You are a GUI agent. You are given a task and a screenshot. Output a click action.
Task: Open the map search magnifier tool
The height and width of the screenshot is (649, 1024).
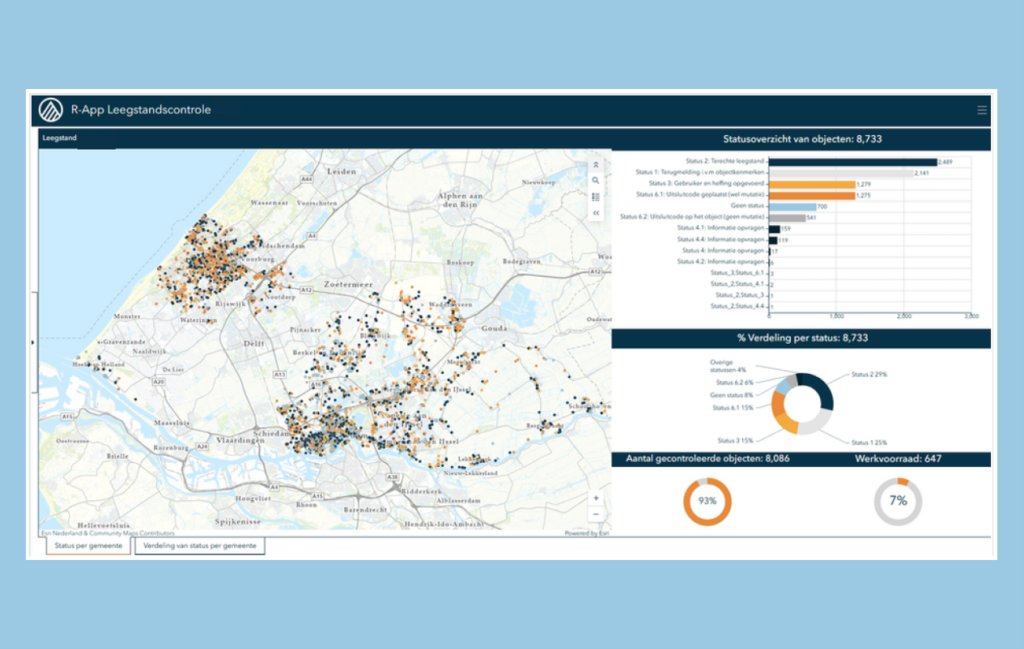[x=596, y=181]
